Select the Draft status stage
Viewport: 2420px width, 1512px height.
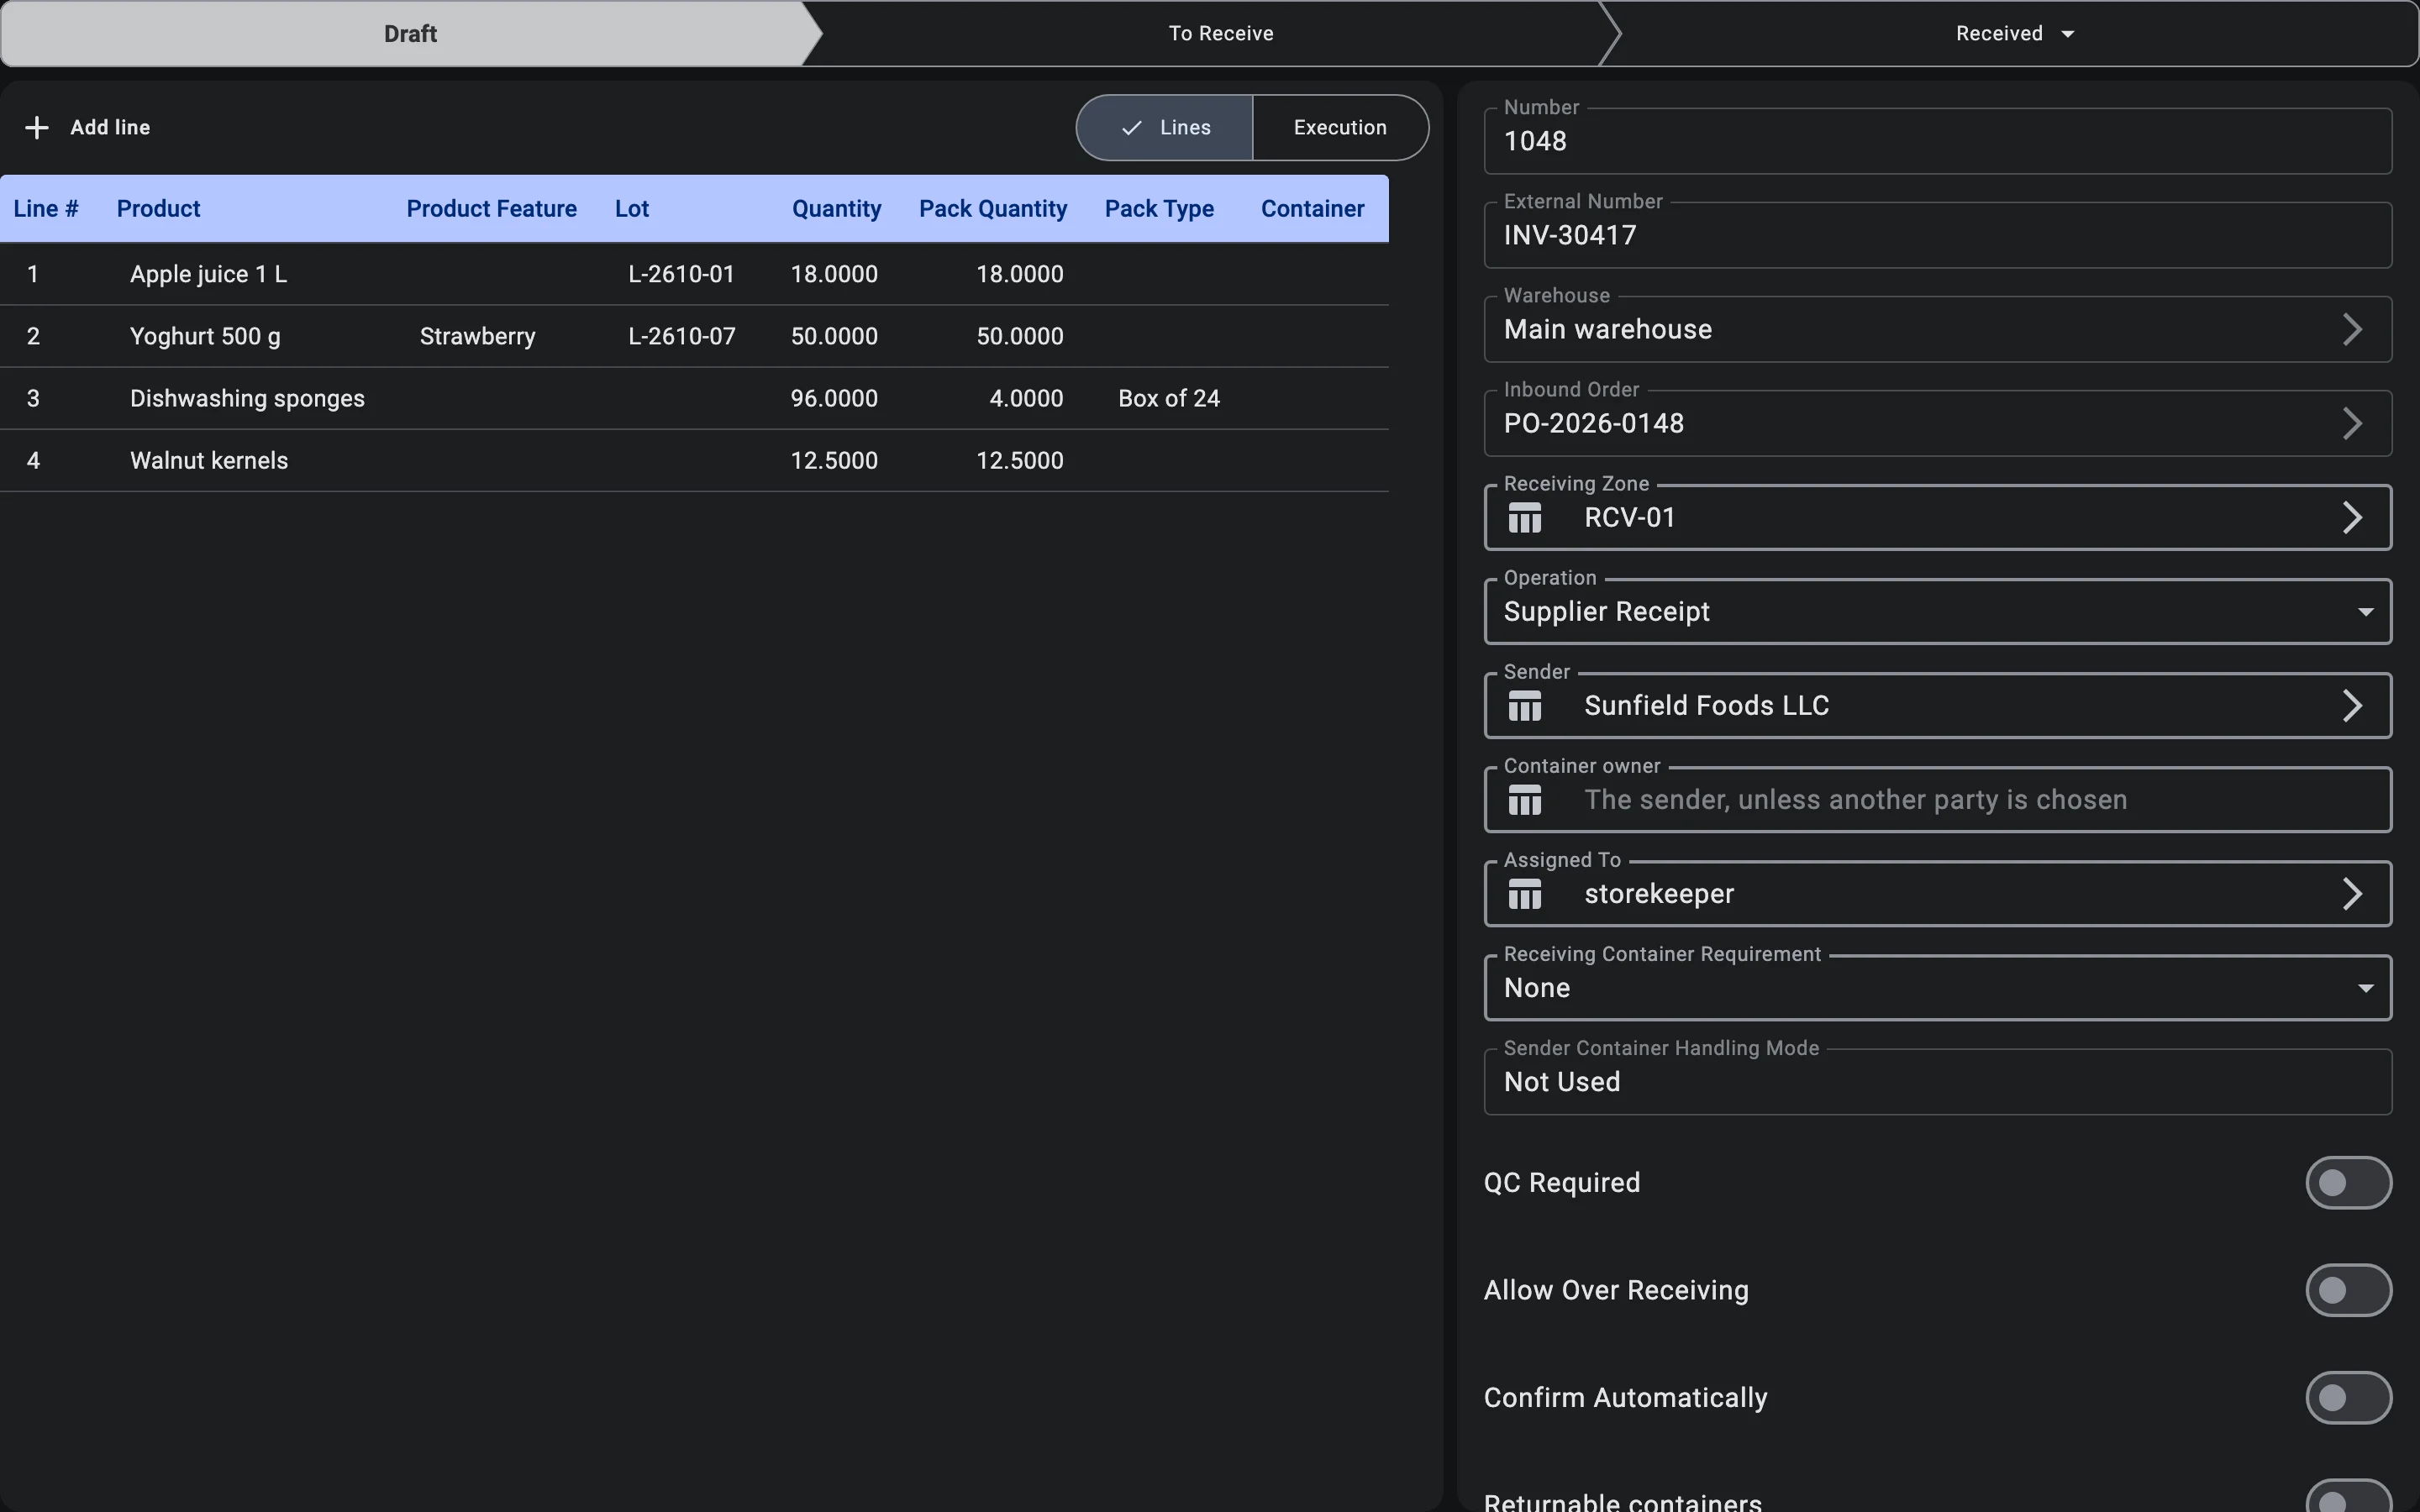[410, 34]
